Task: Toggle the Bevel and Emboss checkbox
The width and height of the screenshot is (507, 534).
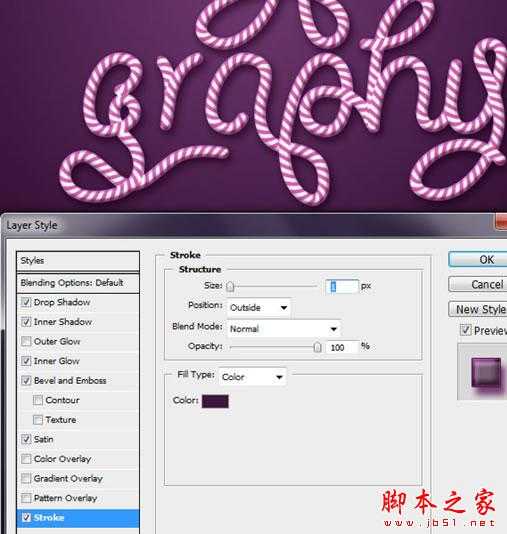Action: 26,380
